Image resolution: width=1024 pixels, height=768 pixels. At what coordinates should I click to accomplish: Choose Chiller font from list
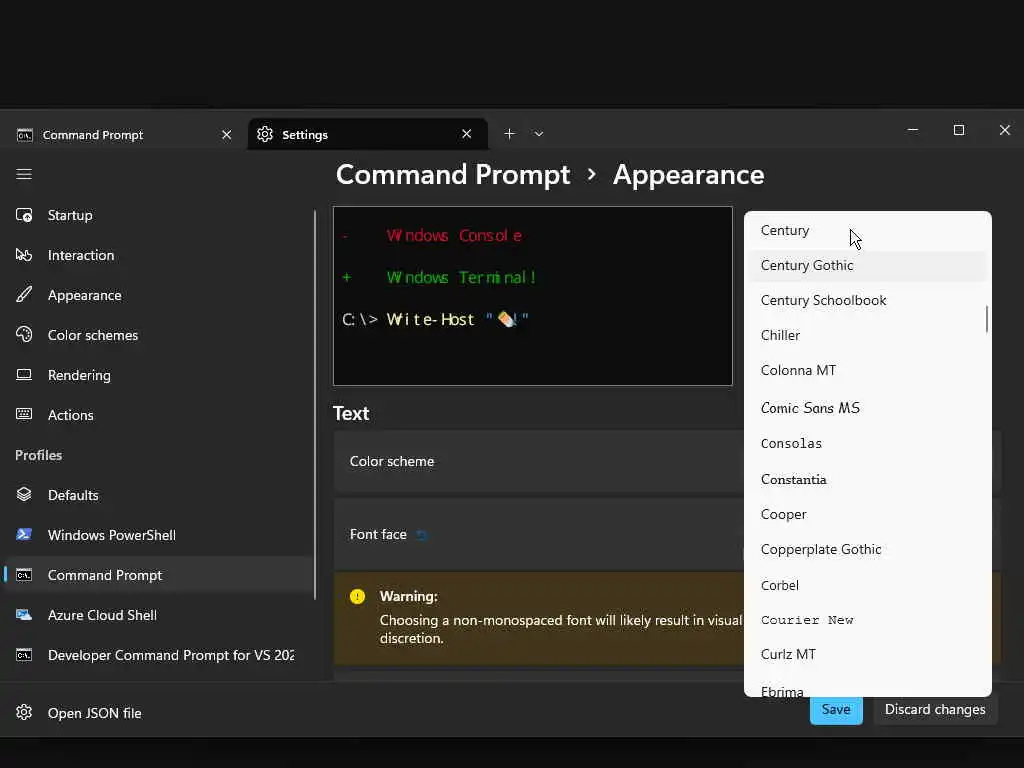point(867,335)
